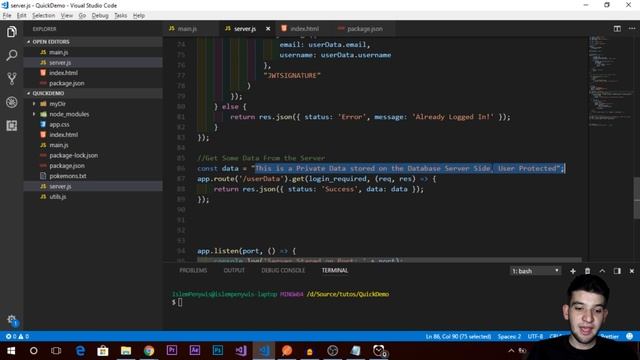Open the File menu

pyautogui.click(x=7, y=16)
